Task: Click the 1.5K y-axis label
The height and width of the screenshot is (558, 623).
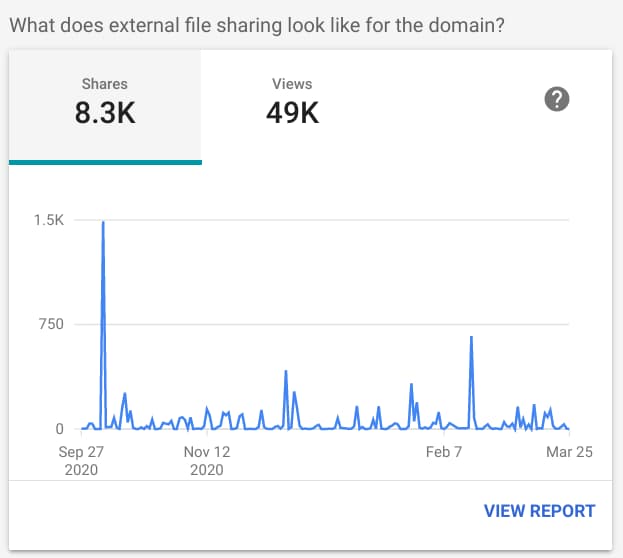Action: 49,220
